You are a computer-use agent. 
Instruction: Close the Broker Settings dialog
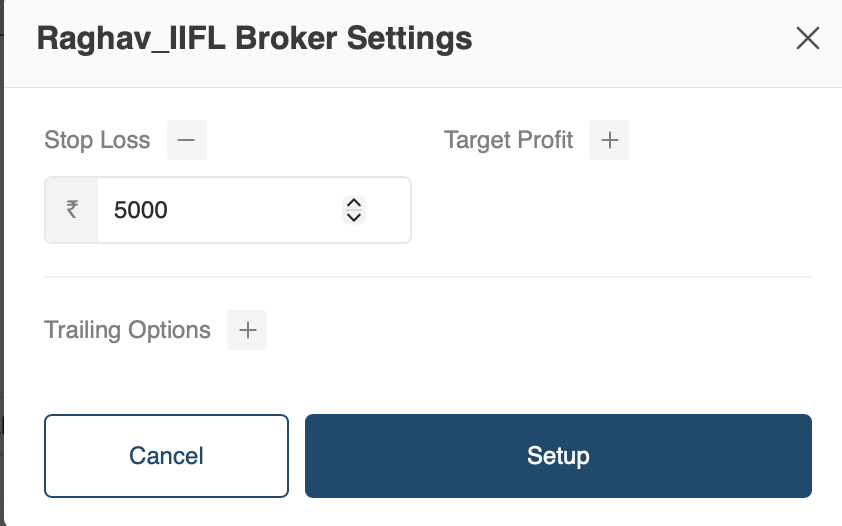click(807, 39)
